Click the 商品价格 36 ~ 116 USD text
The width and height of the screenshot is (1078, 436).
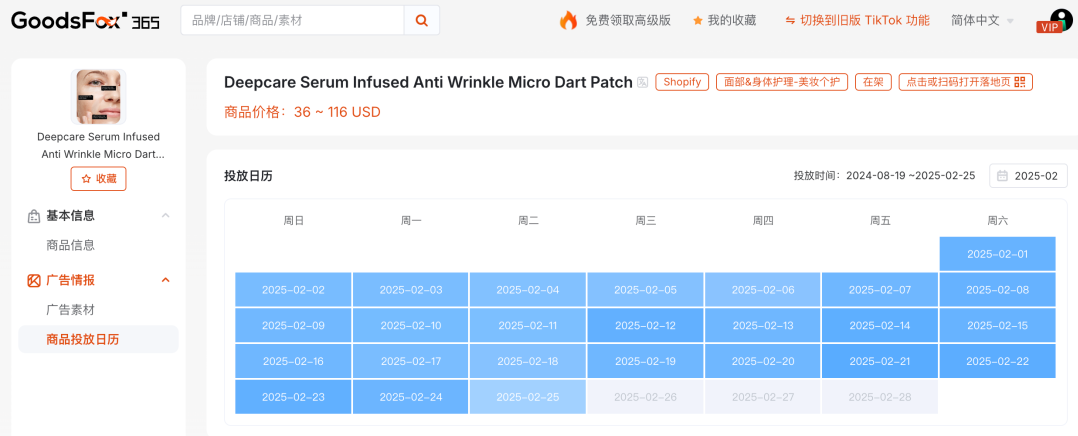[x=302, y=112]
